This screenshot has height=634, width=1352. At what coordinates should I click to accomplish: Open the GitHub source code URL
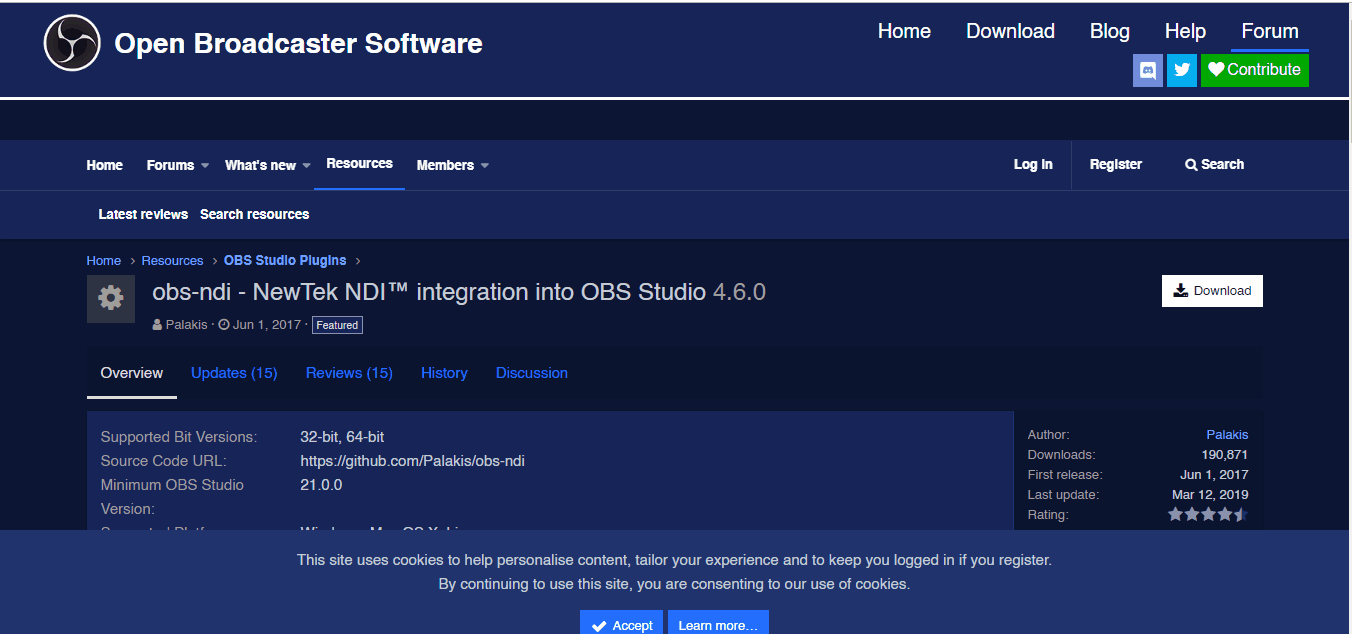point(412,461)
